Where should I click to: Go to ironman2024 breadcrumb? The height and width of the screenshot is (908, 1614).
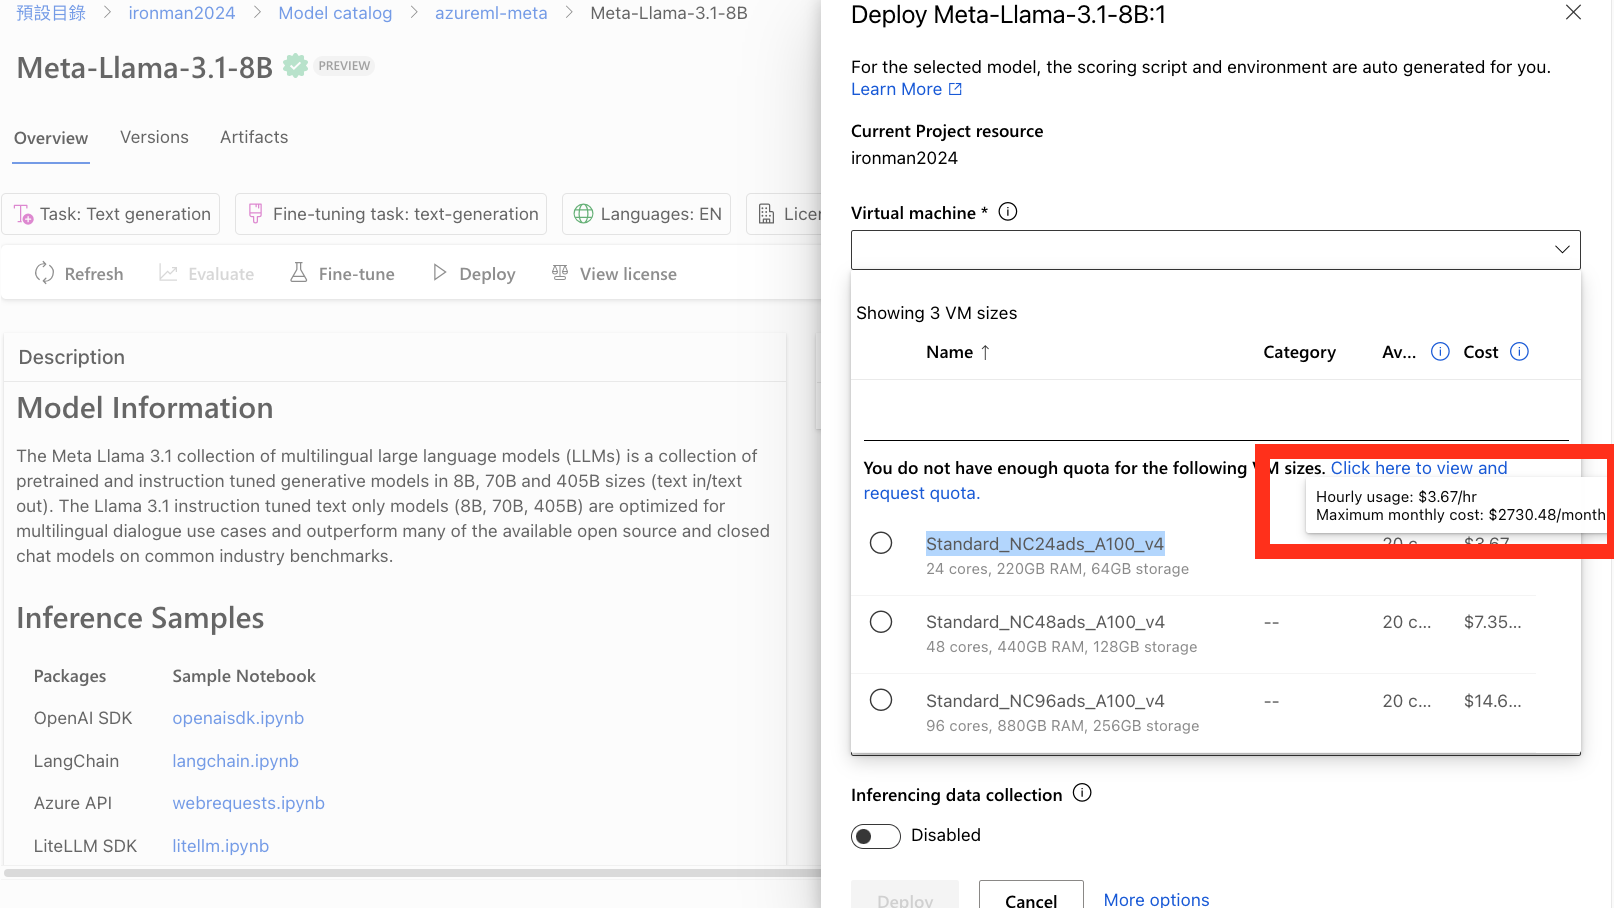pos(182,13)
